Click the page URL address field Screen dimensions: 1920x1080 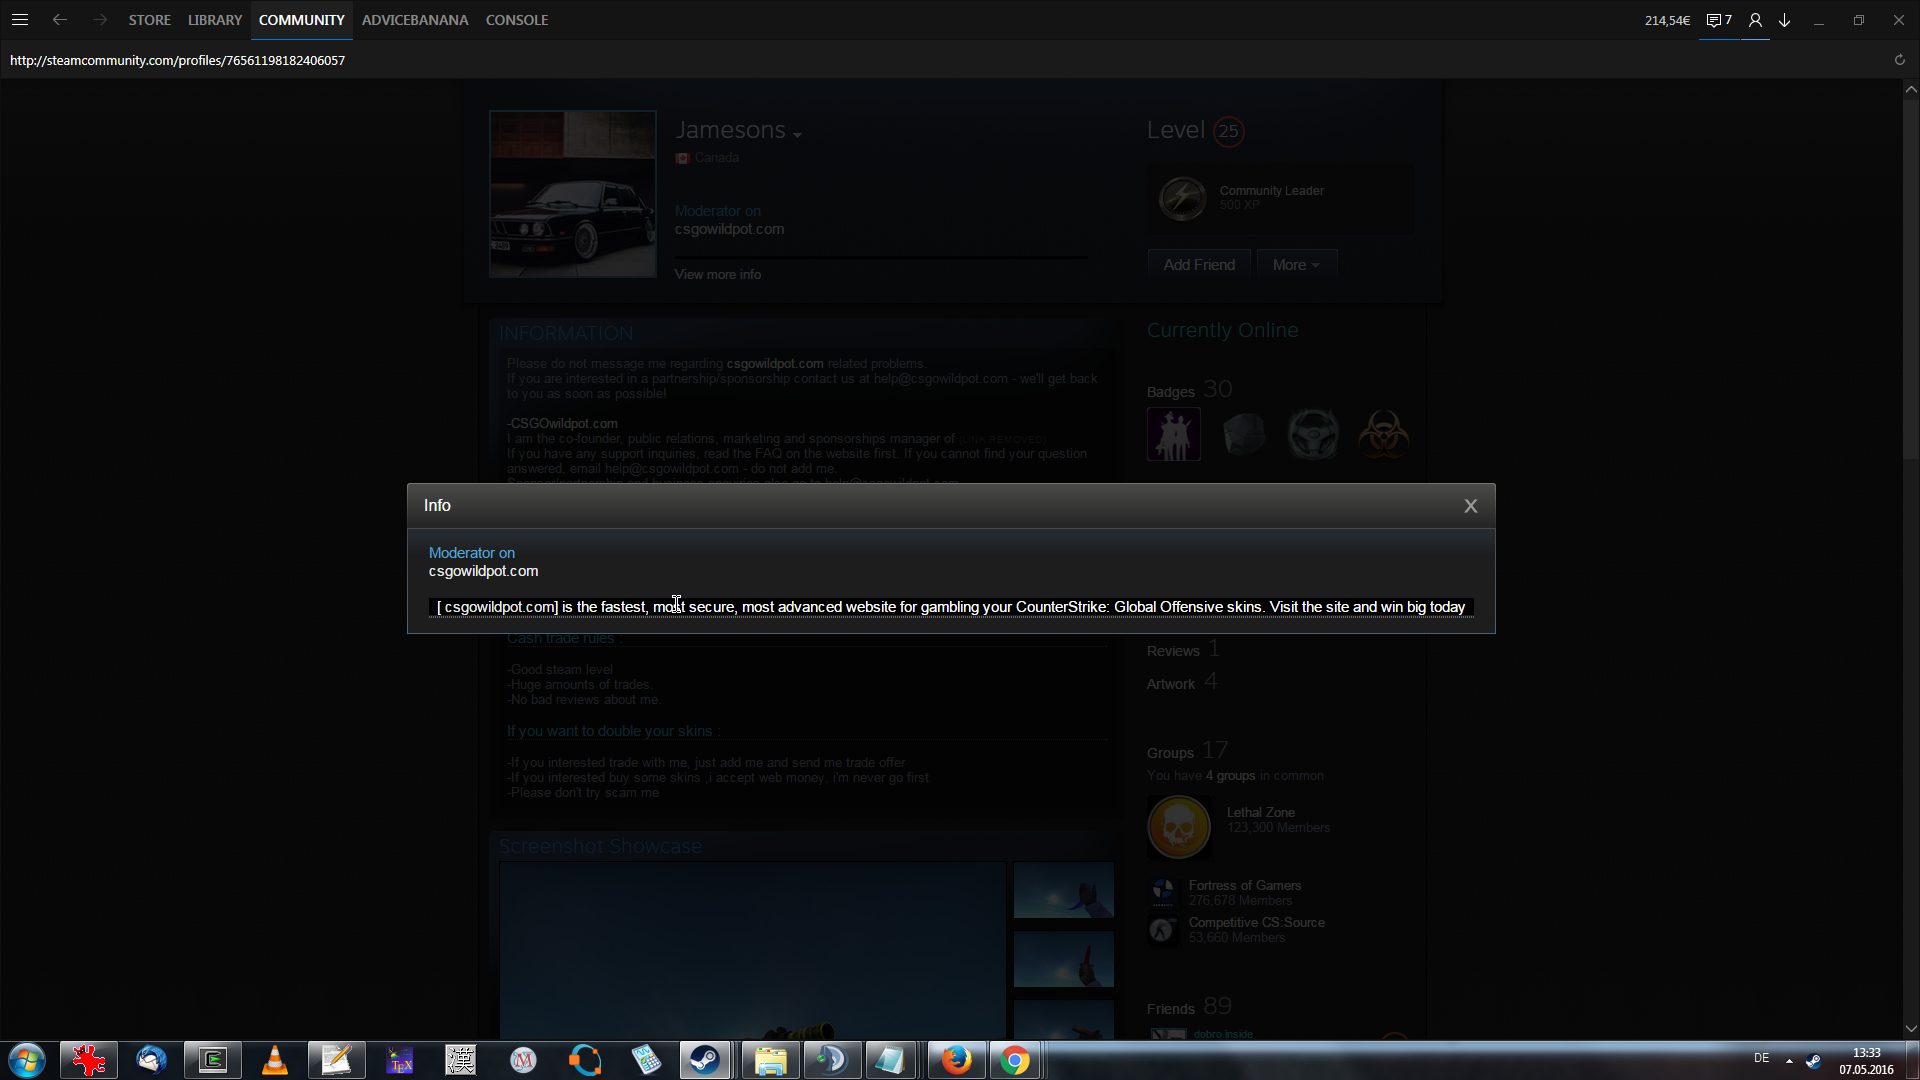[178, 60]
